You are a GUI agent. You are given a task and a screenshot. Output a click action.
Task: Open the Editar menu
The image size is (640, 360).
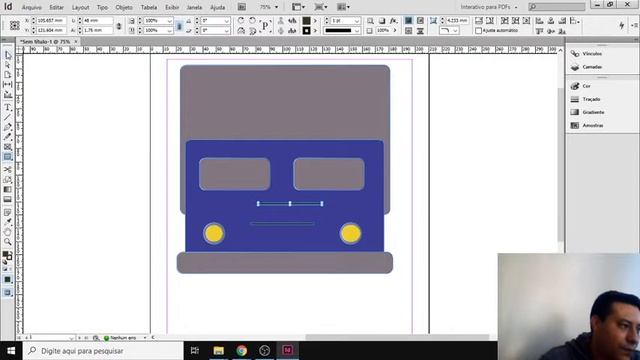[x=56, y=7]
